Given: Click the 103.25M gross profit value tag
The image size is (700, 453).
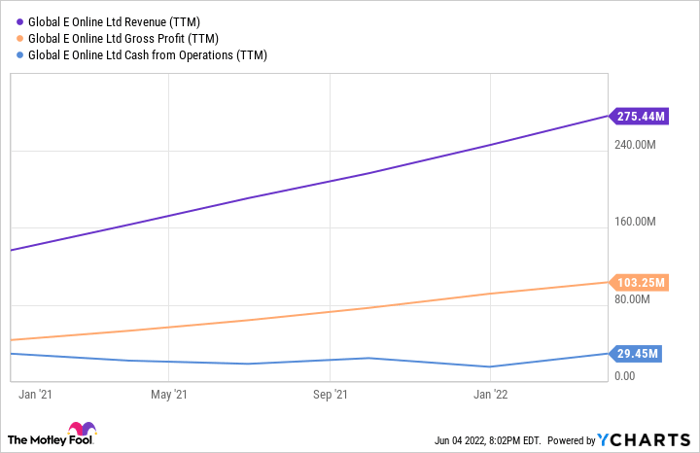Looking at the screenshot, I should [639, 283].
